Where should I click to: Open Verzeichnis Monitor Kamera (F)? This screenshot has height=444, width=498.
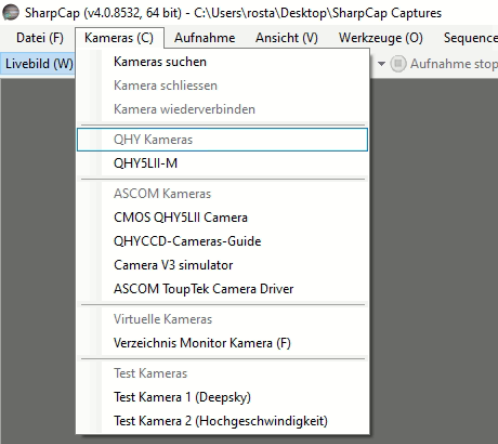[222, 343]
